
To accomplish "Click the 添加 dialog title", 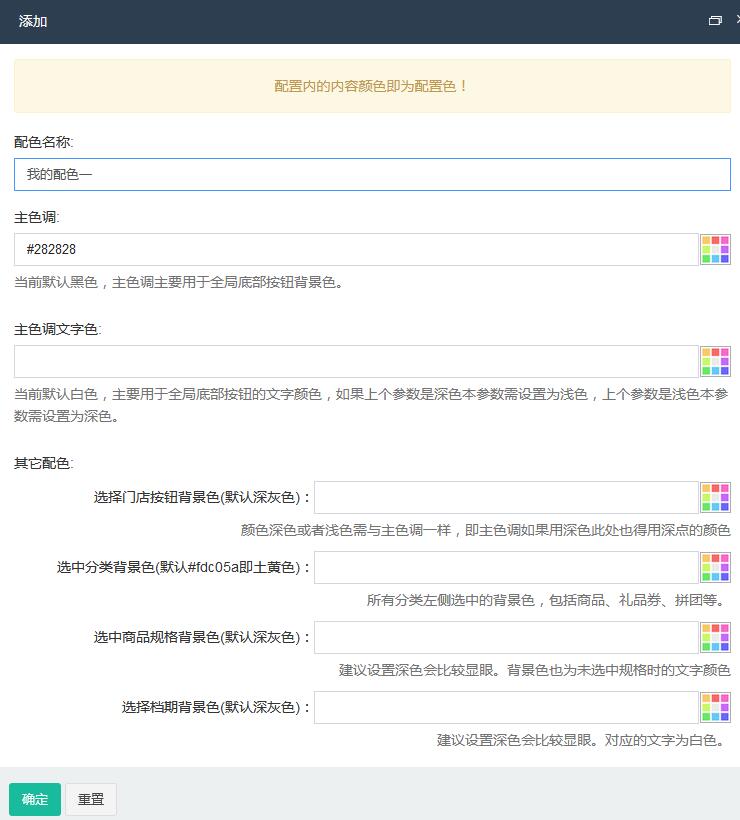I will pos(33,21).
